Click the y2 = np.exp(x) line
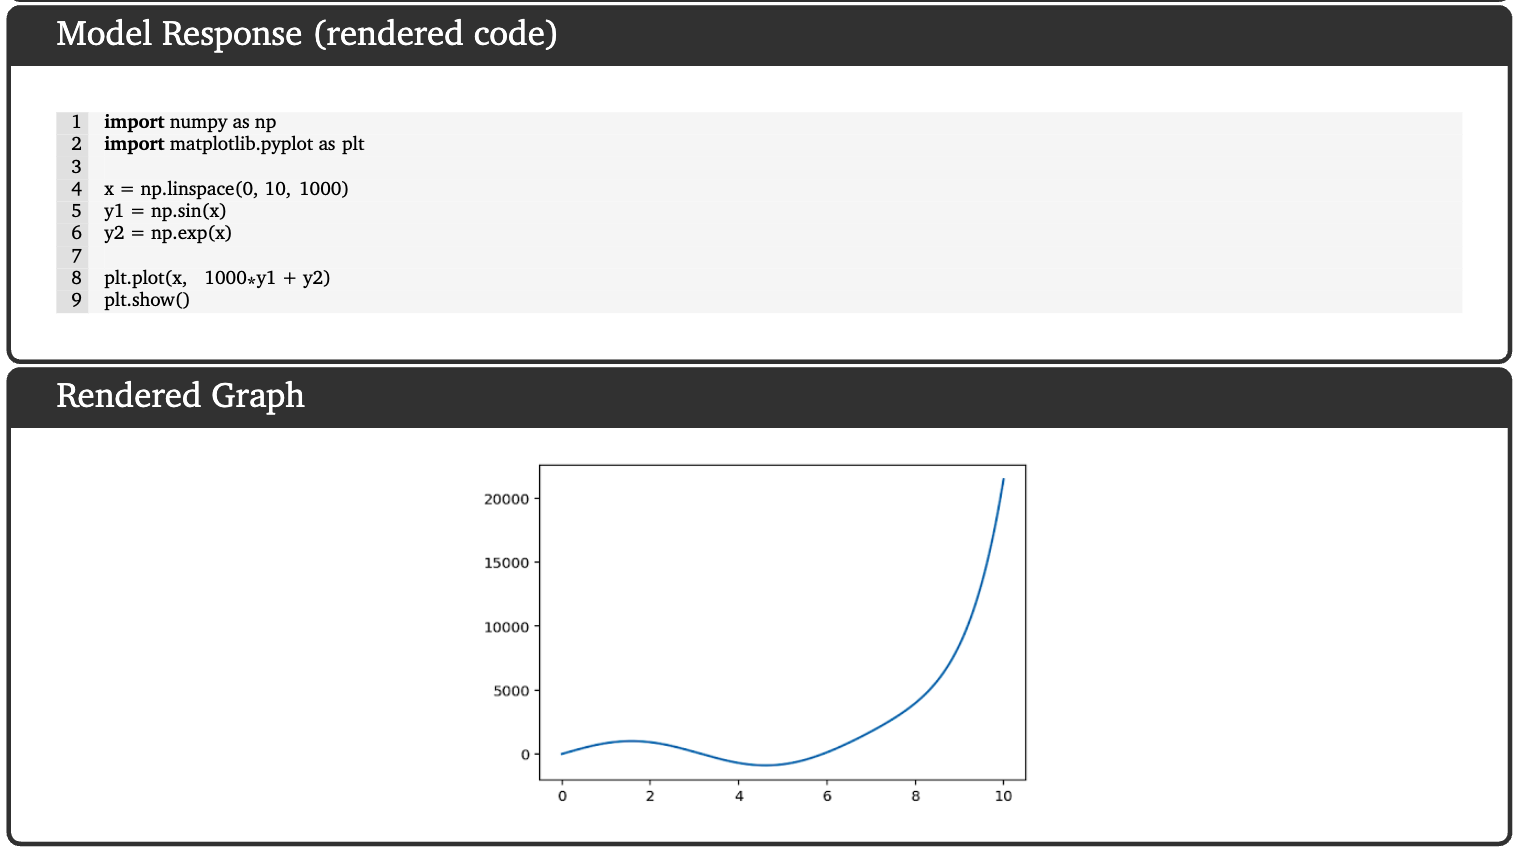The height and width of the screenshot is (848, 1520). tap(168, 233)
